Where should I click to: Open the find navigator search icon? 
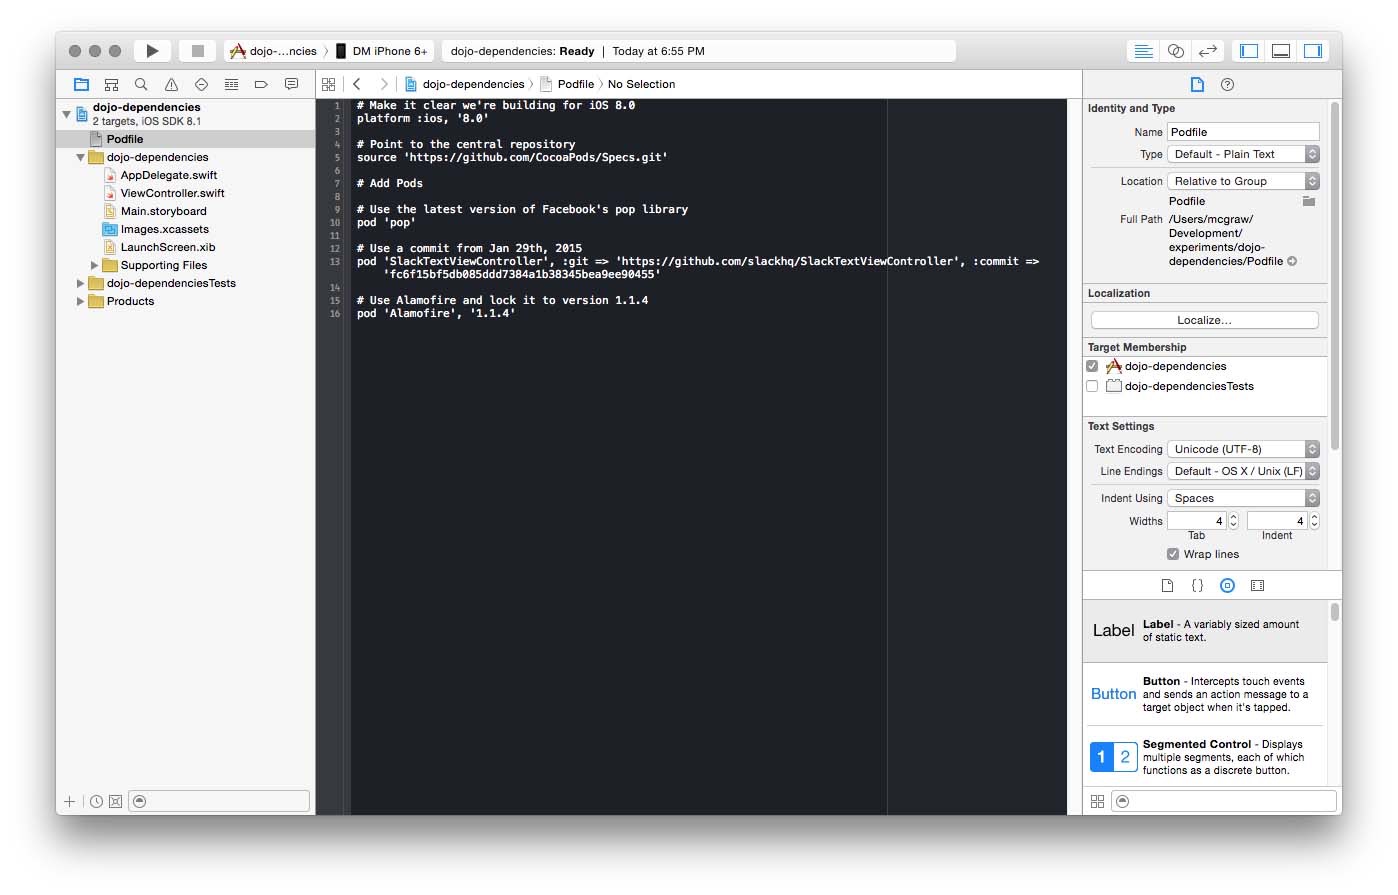click(141, 84)
